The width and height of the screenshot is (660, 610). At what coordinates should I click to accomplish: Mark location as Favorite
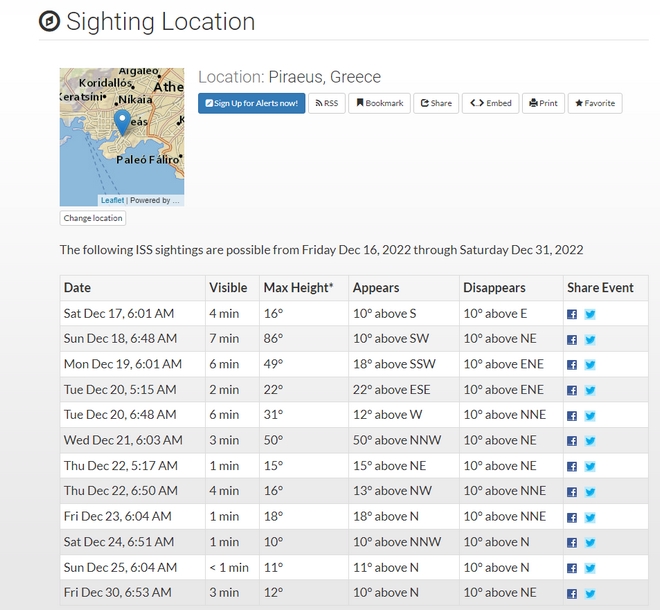(594, 103)
